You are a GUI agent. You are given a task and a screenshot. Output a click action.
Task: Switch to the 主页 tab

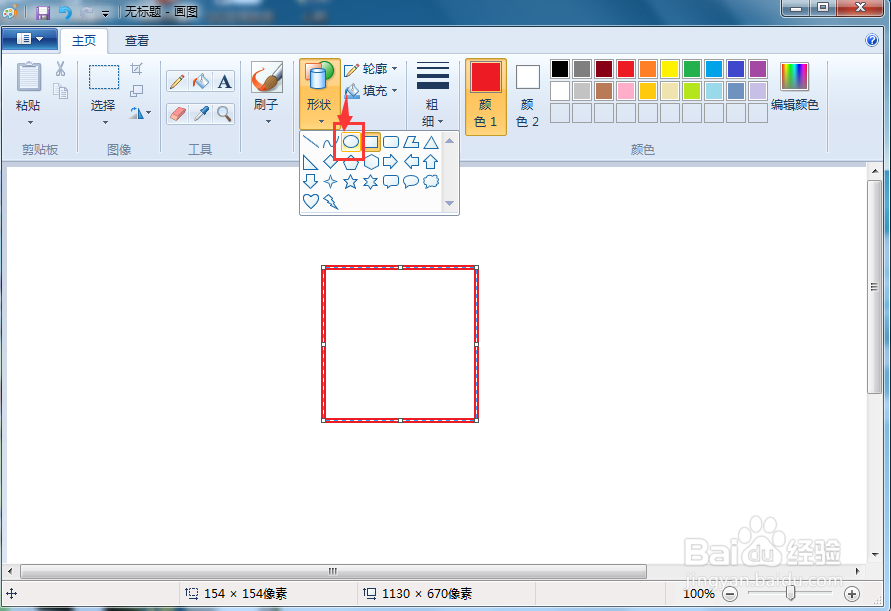pos(84,41)
